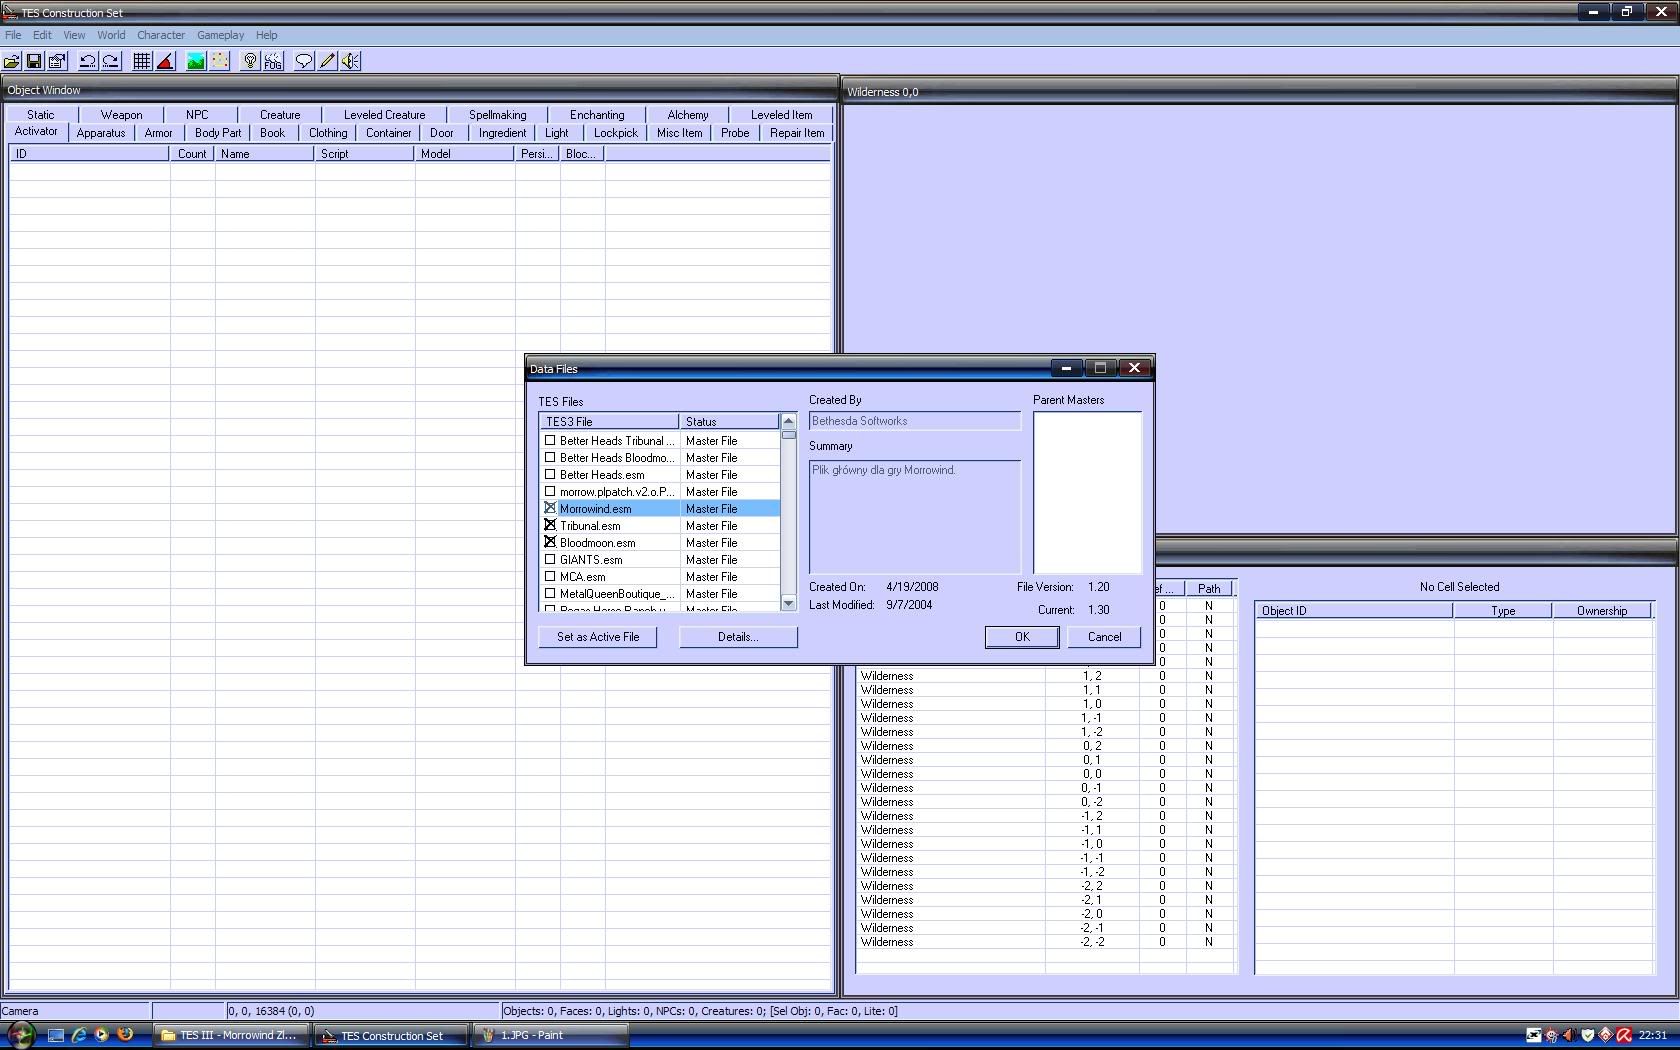Open the File menu
Image resolution: width=1680 pixels, height=1050 pixels.
pos(13,35)
